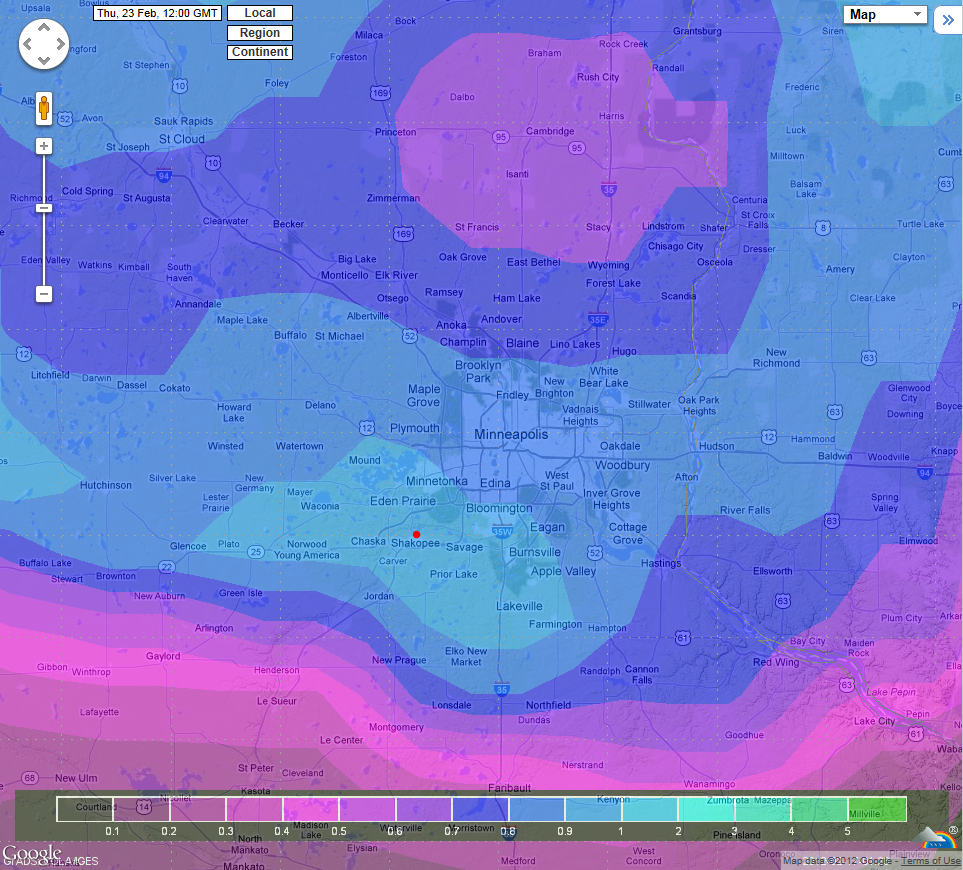Image resolution: width=963 pixels, height=870 pixels.
Task: Switch to Continent view
Action: tap(260, 52)
